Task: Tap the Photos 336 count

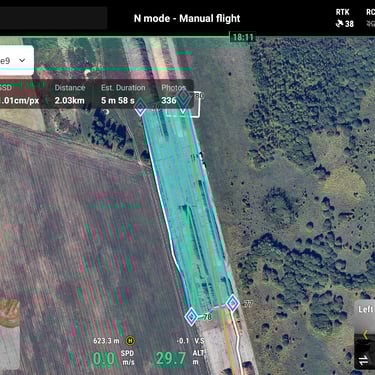Action: (173, 94)
